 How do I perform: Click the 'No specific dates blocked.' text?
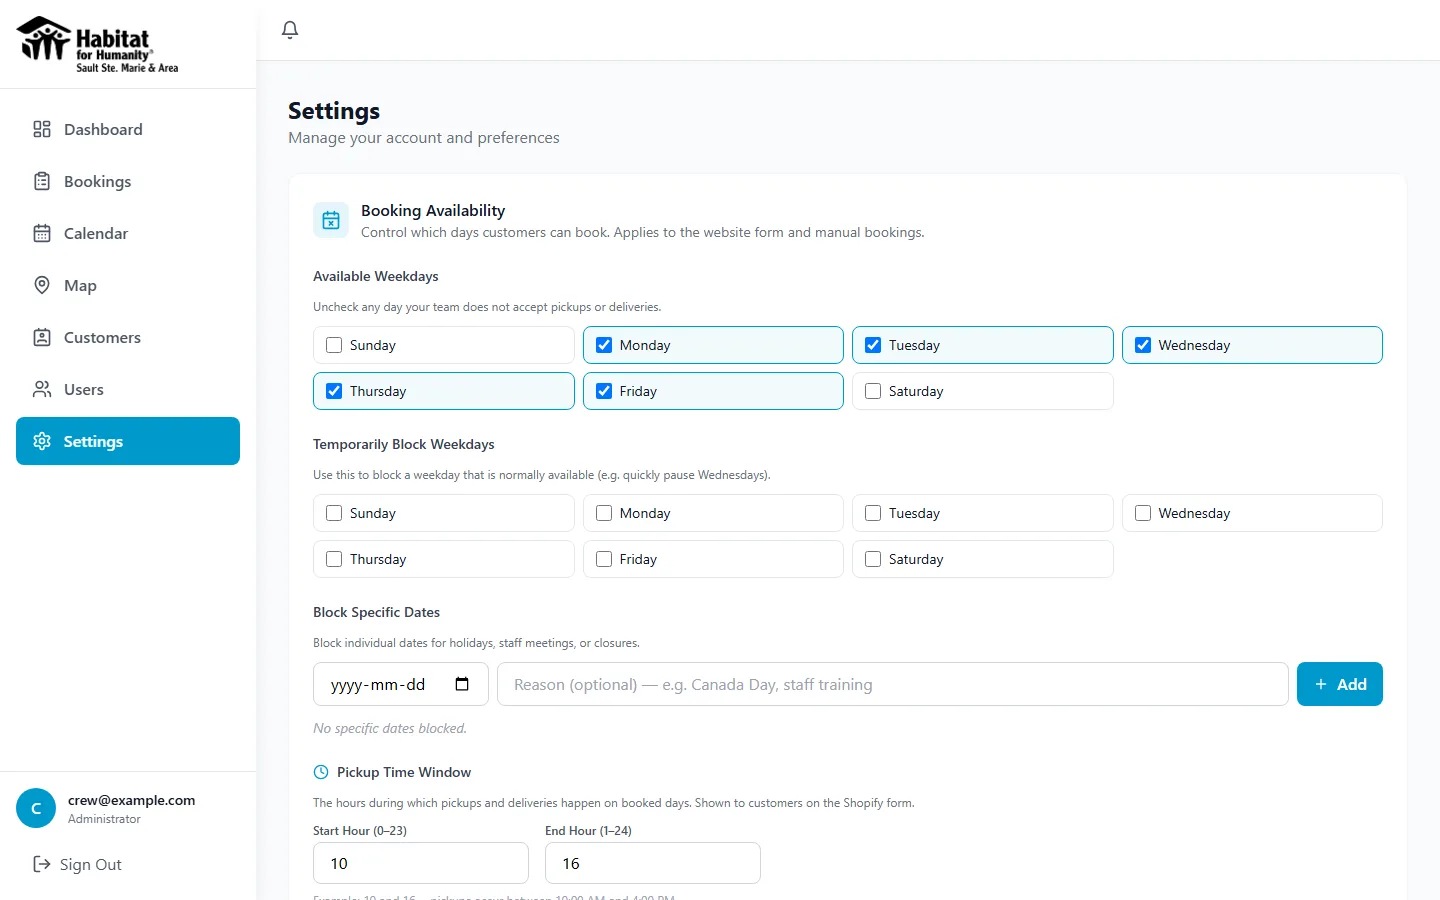[x=390, y=728]
